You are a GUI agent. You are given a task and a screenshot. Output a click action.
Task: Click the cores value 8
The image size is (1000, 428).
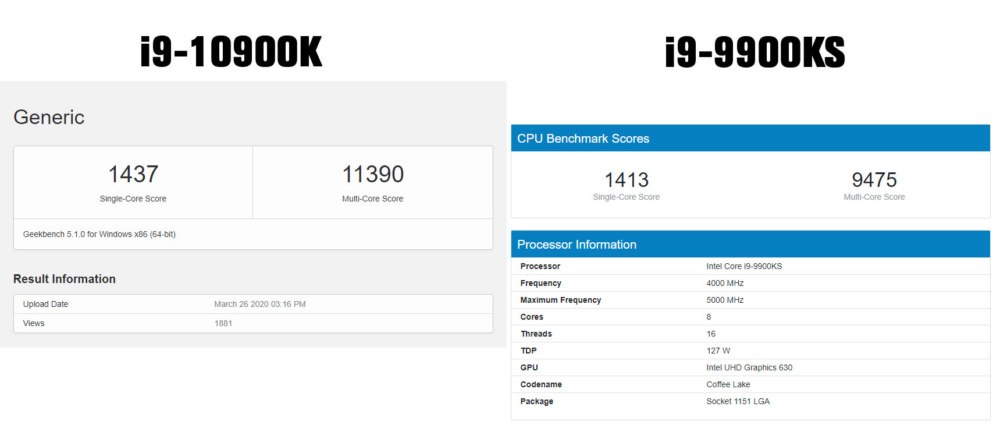[709, 317]
